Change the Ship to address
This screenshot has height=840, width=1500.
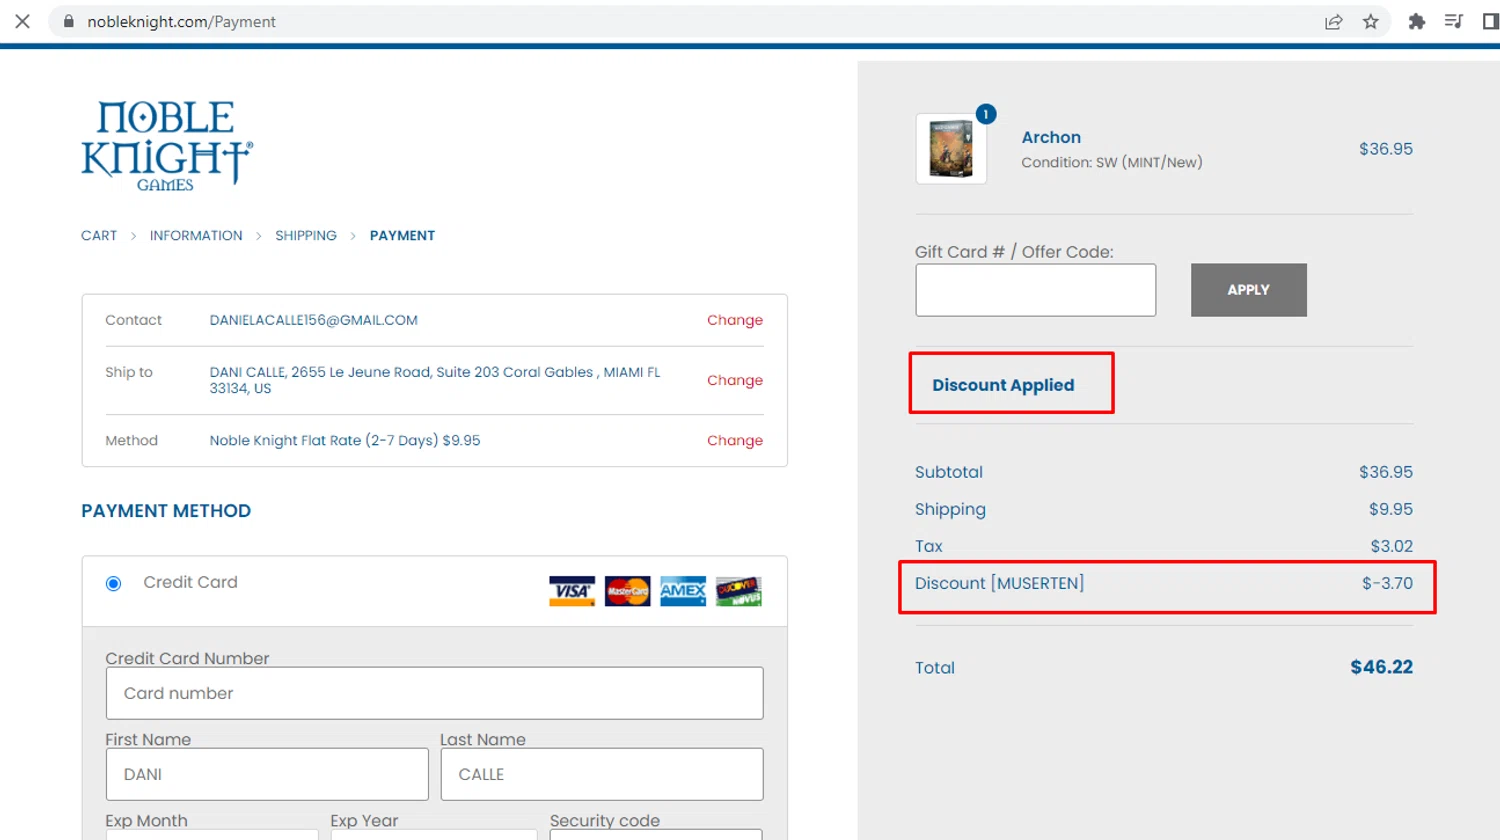tap(735, 380)
